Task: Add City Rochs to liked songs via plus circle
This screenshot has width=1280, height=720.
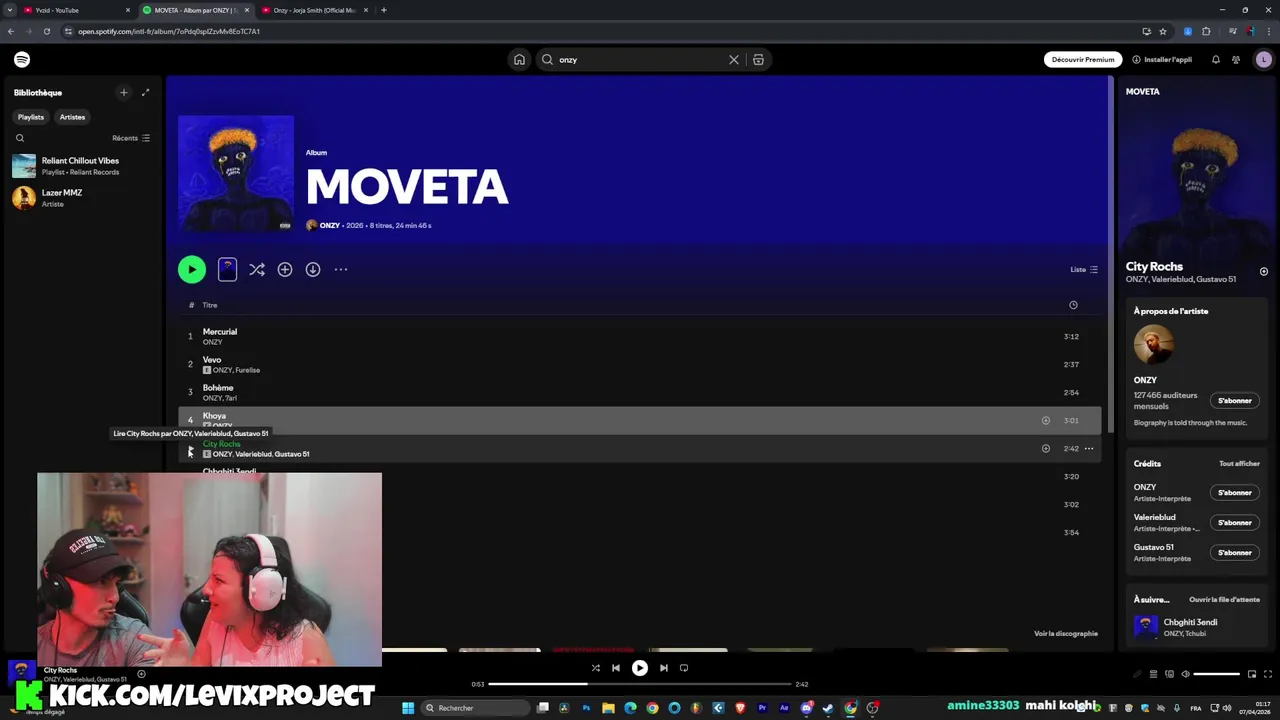Action: [1046, 449]
